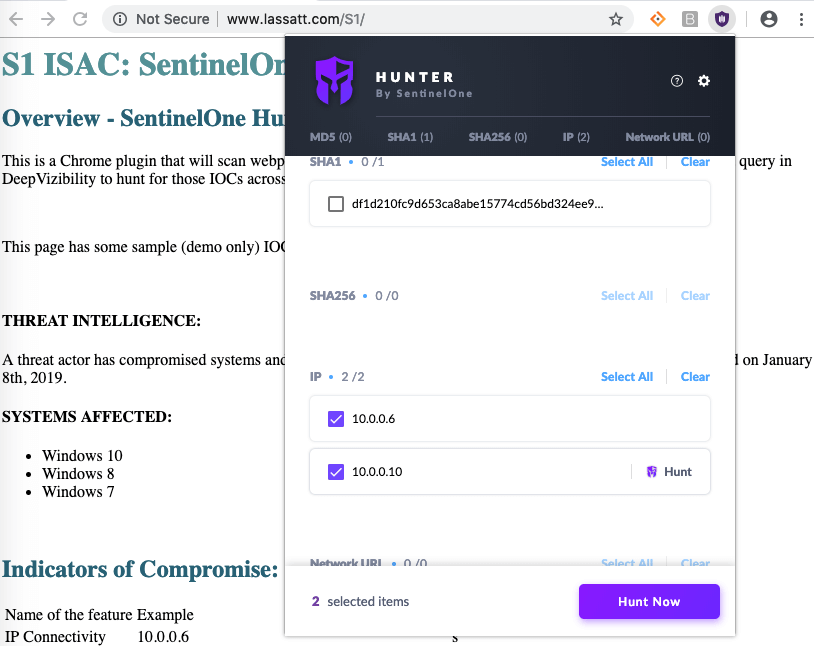814x646 pixels.
Task: Bookmark this page with star icon
Action: 616,19
